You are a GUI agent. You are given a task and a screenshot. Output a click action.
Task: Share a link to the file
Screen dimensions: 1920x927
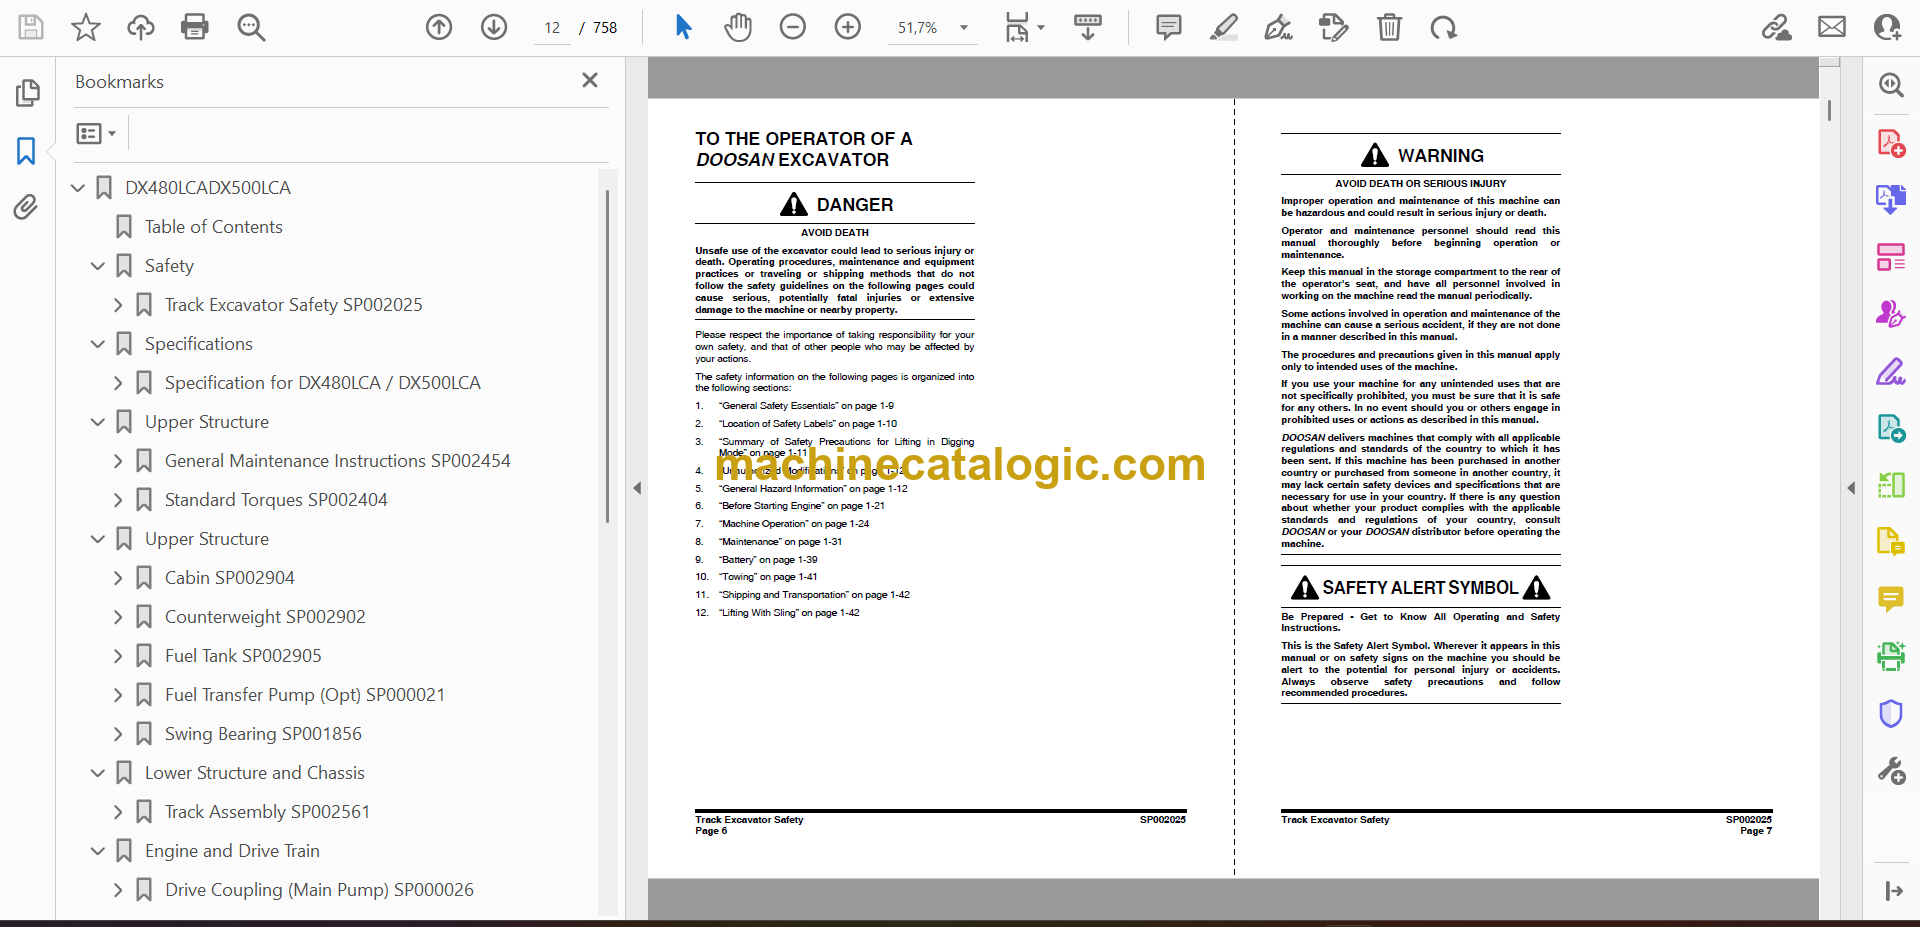pyautogui.click(x=1777, y=27)
